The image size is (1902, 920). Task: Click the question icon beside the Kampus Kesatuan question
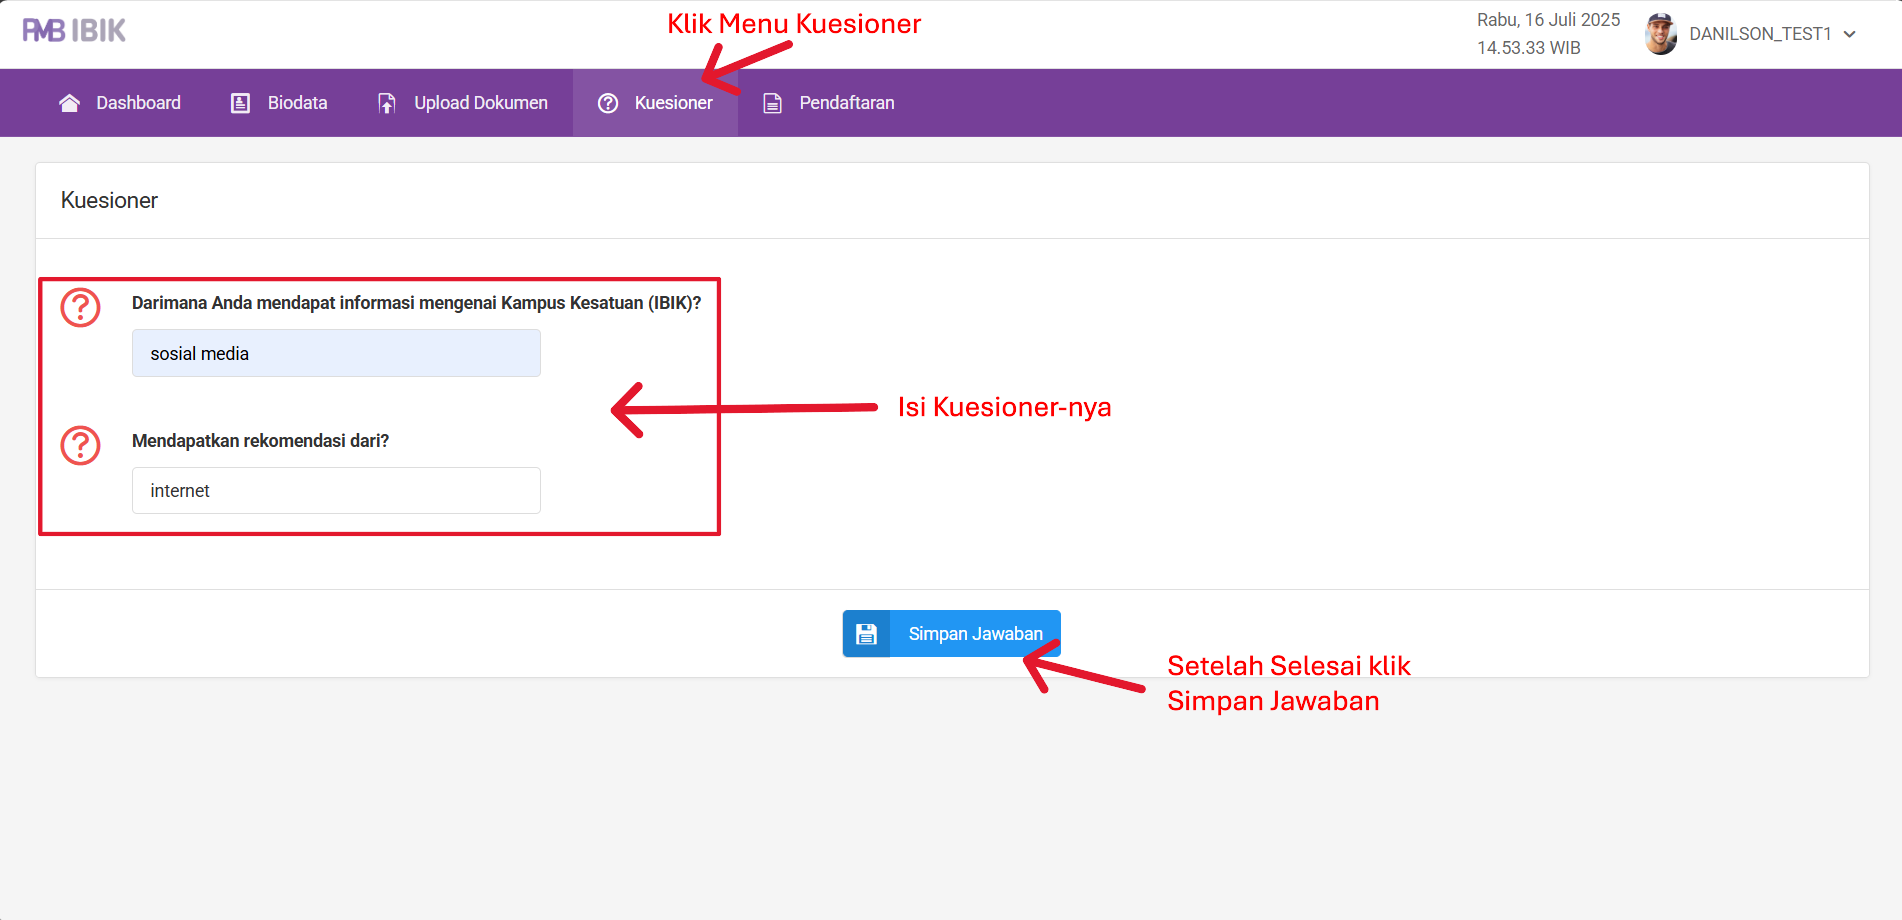(81, 308)
